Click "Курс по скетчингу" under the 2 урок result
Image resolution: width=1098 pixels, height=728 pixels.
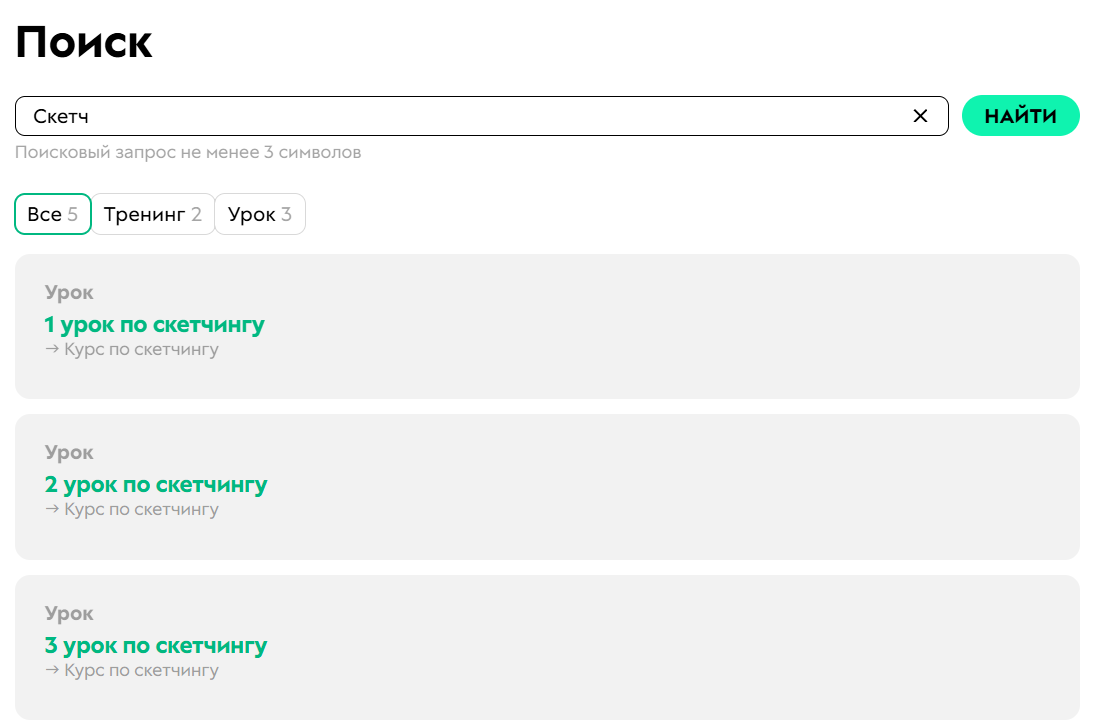141,510
